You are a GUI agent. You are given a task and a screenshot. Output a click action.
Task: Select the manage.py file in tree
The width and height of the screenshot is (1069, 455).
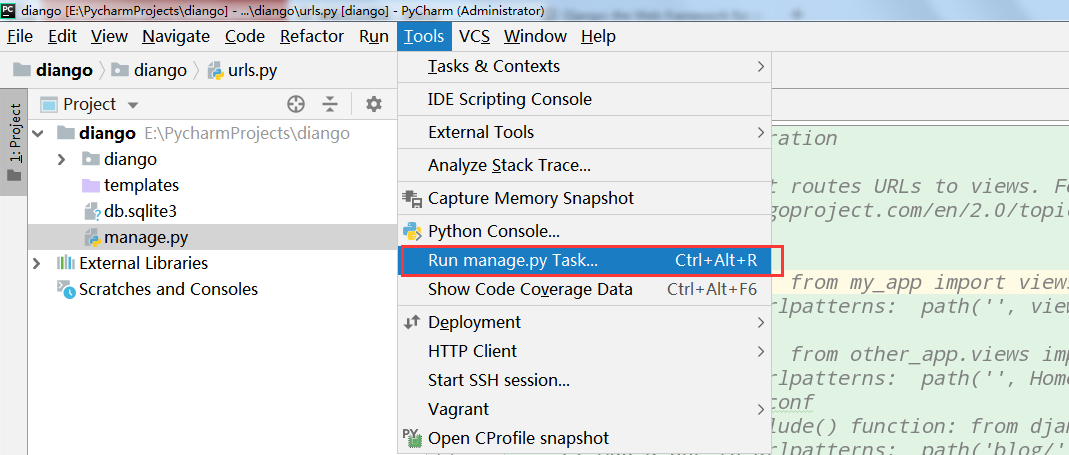(x=145, y=237)
